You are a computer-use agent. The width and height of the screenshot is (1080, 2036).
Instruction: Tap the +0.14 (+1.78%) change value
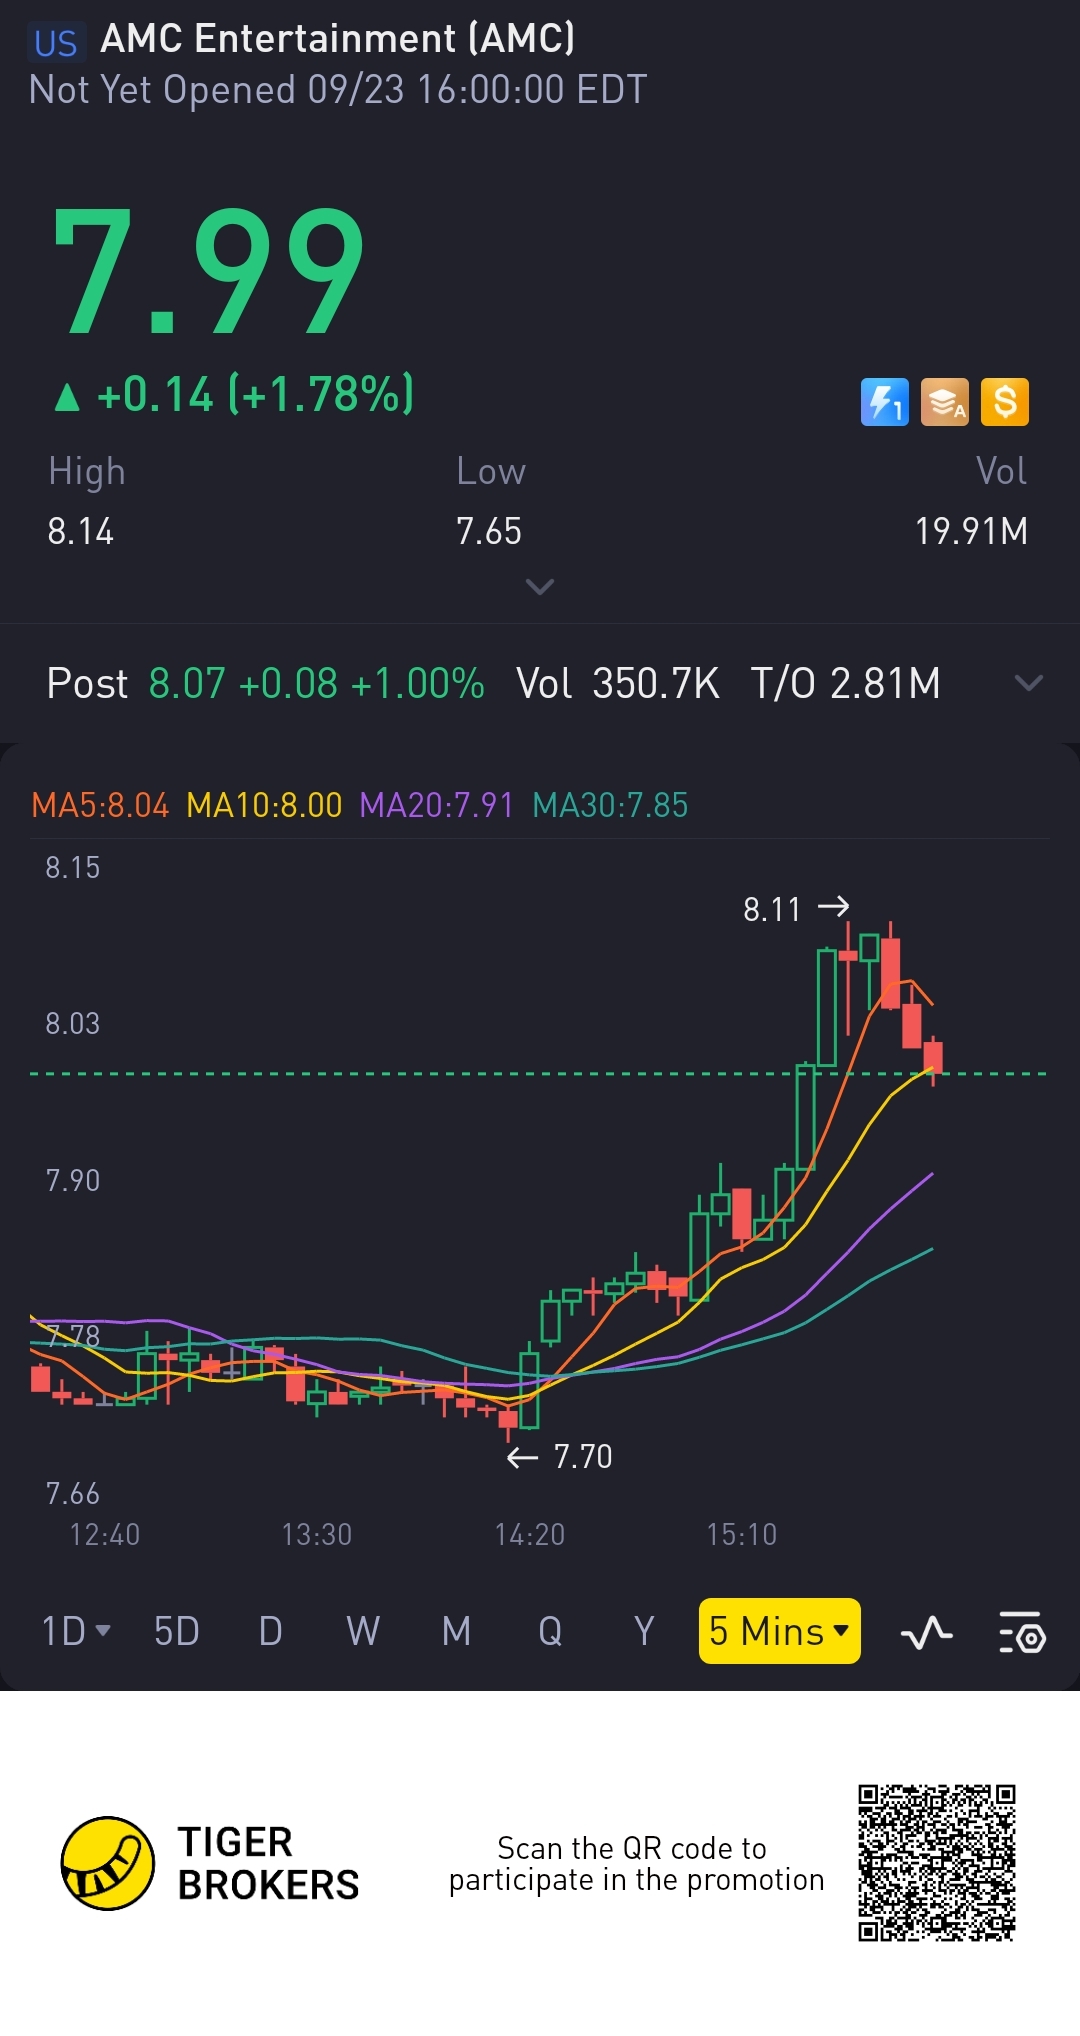[255, 394]
